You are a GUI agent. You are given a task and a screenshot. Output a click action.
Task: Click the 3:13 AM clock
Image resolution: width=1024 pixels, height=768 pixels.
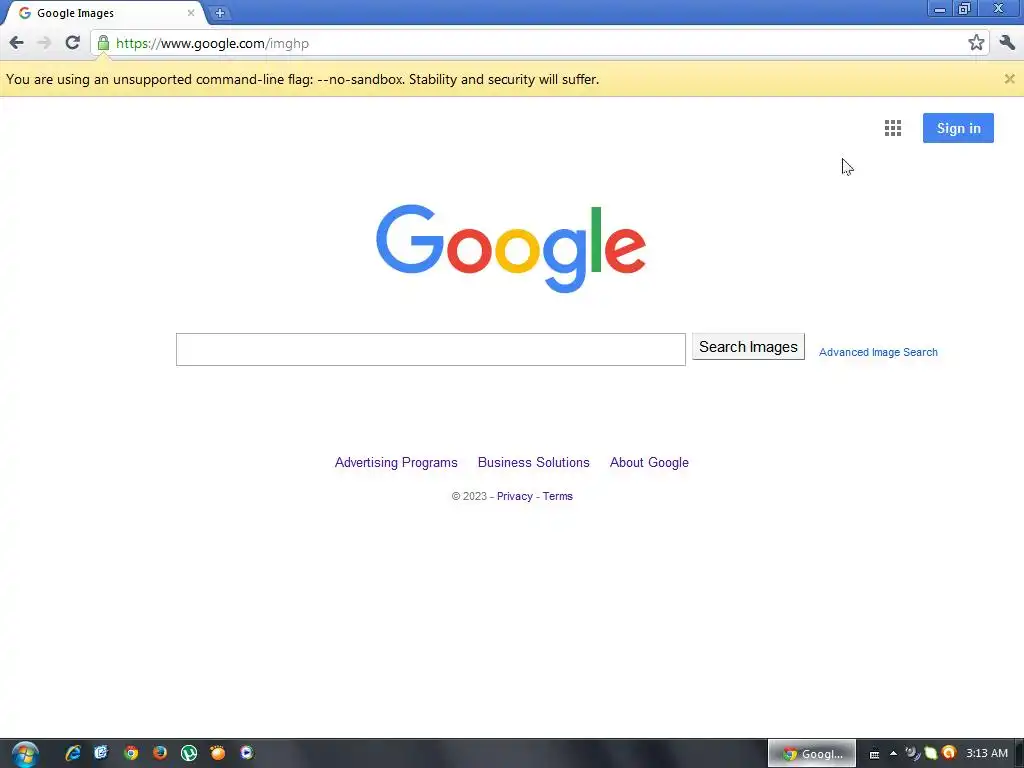click(x=987, y=753)
